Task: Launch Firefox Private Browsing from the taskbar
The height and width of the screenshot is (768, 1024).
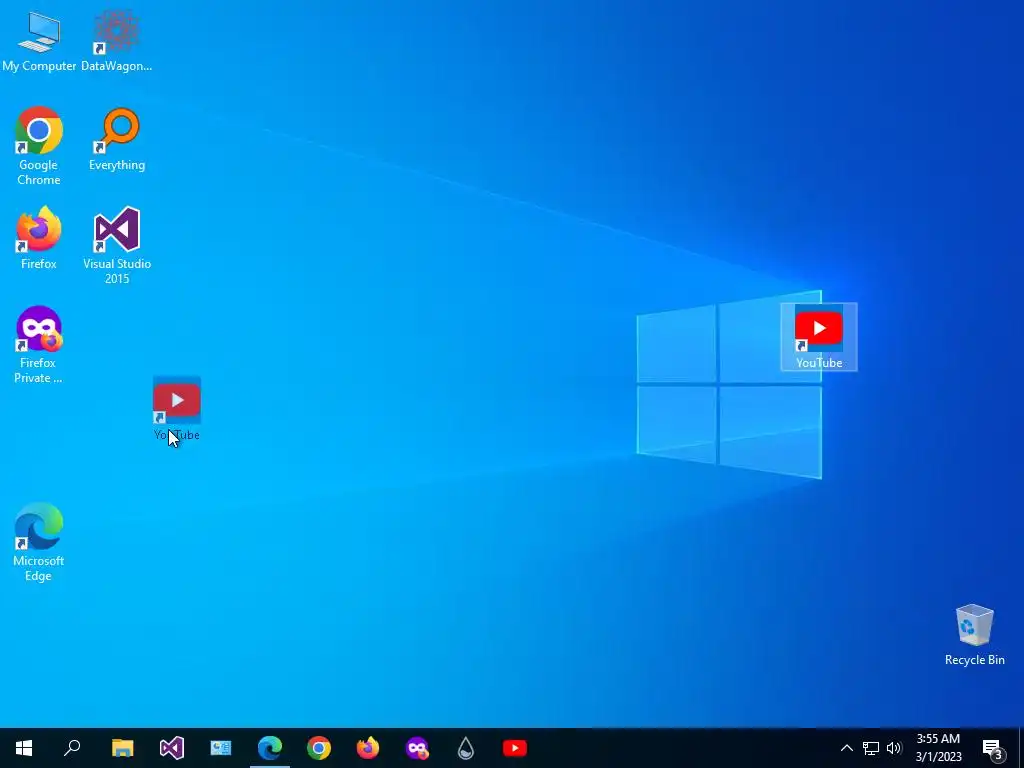Action: (417, 748)
